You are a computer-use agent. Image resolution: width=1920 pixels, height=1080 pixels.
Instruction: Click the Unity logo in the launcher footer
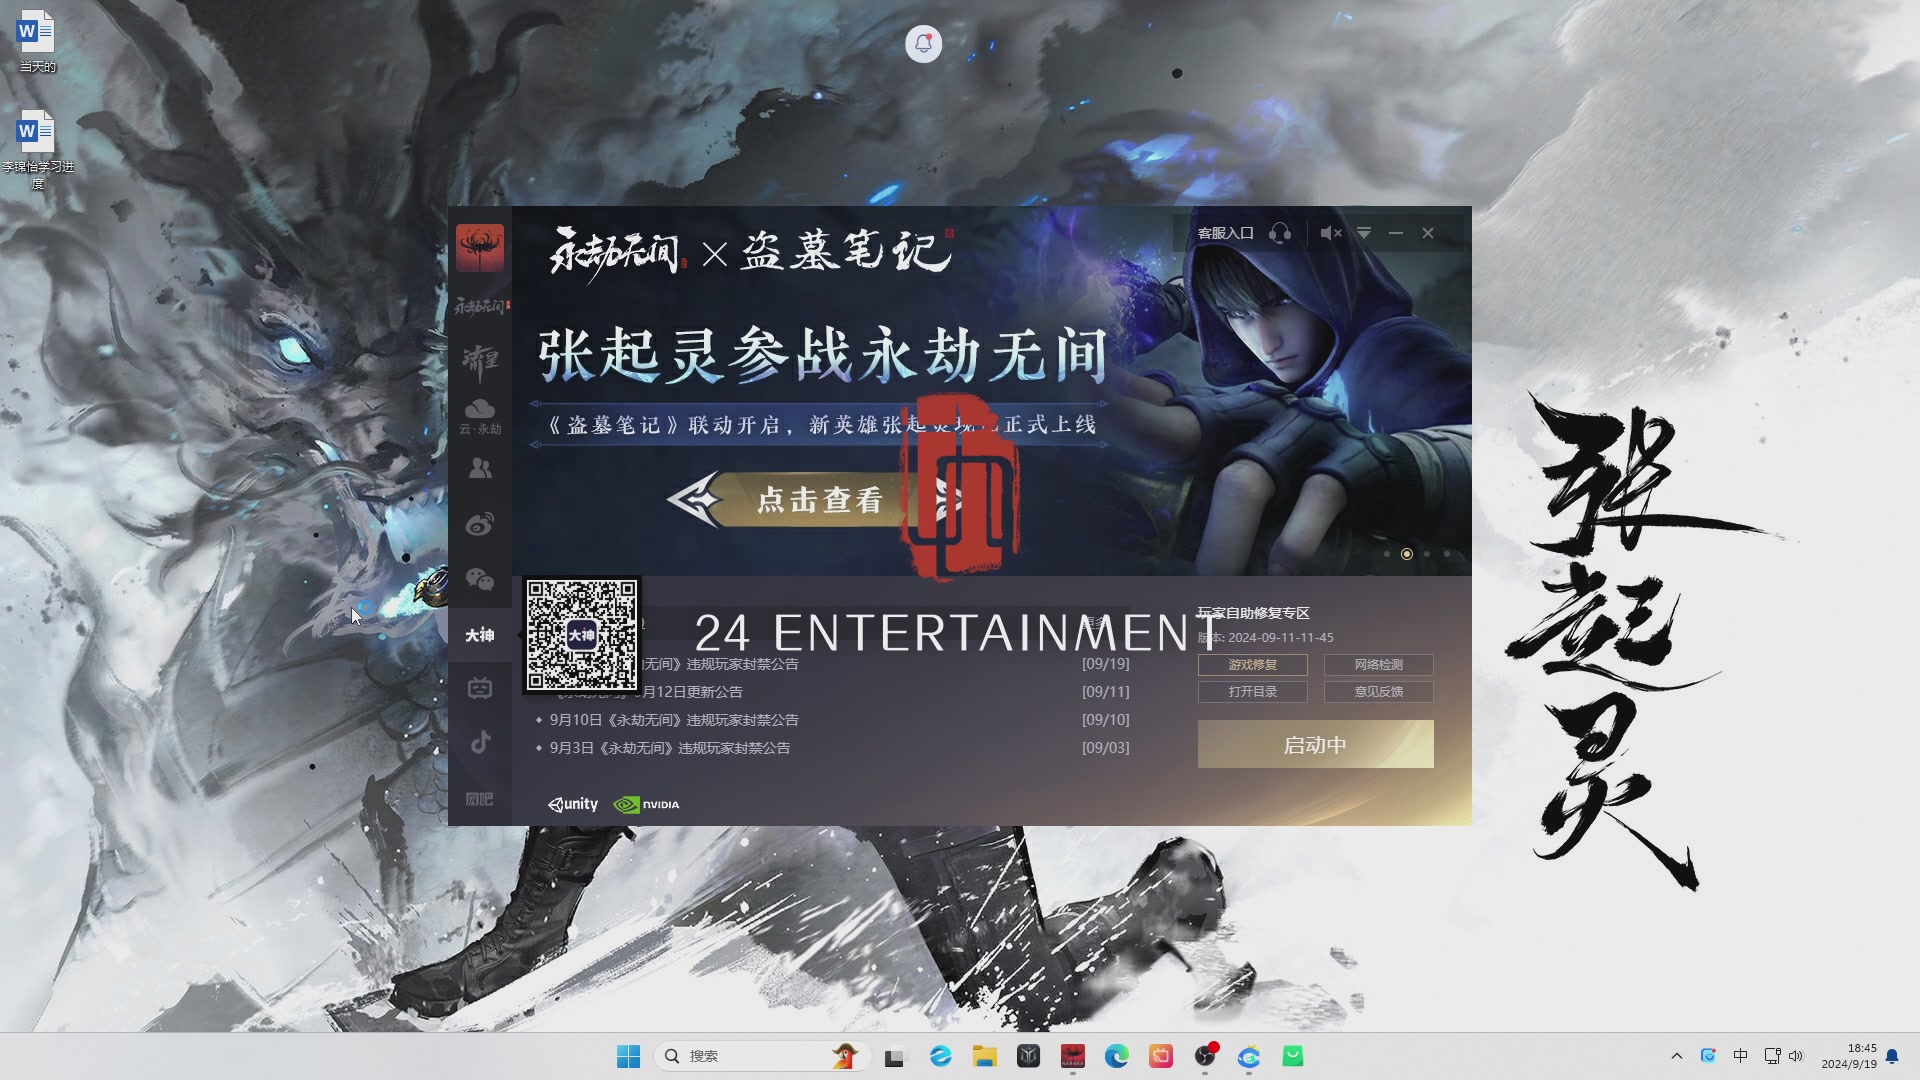(573, 804)
